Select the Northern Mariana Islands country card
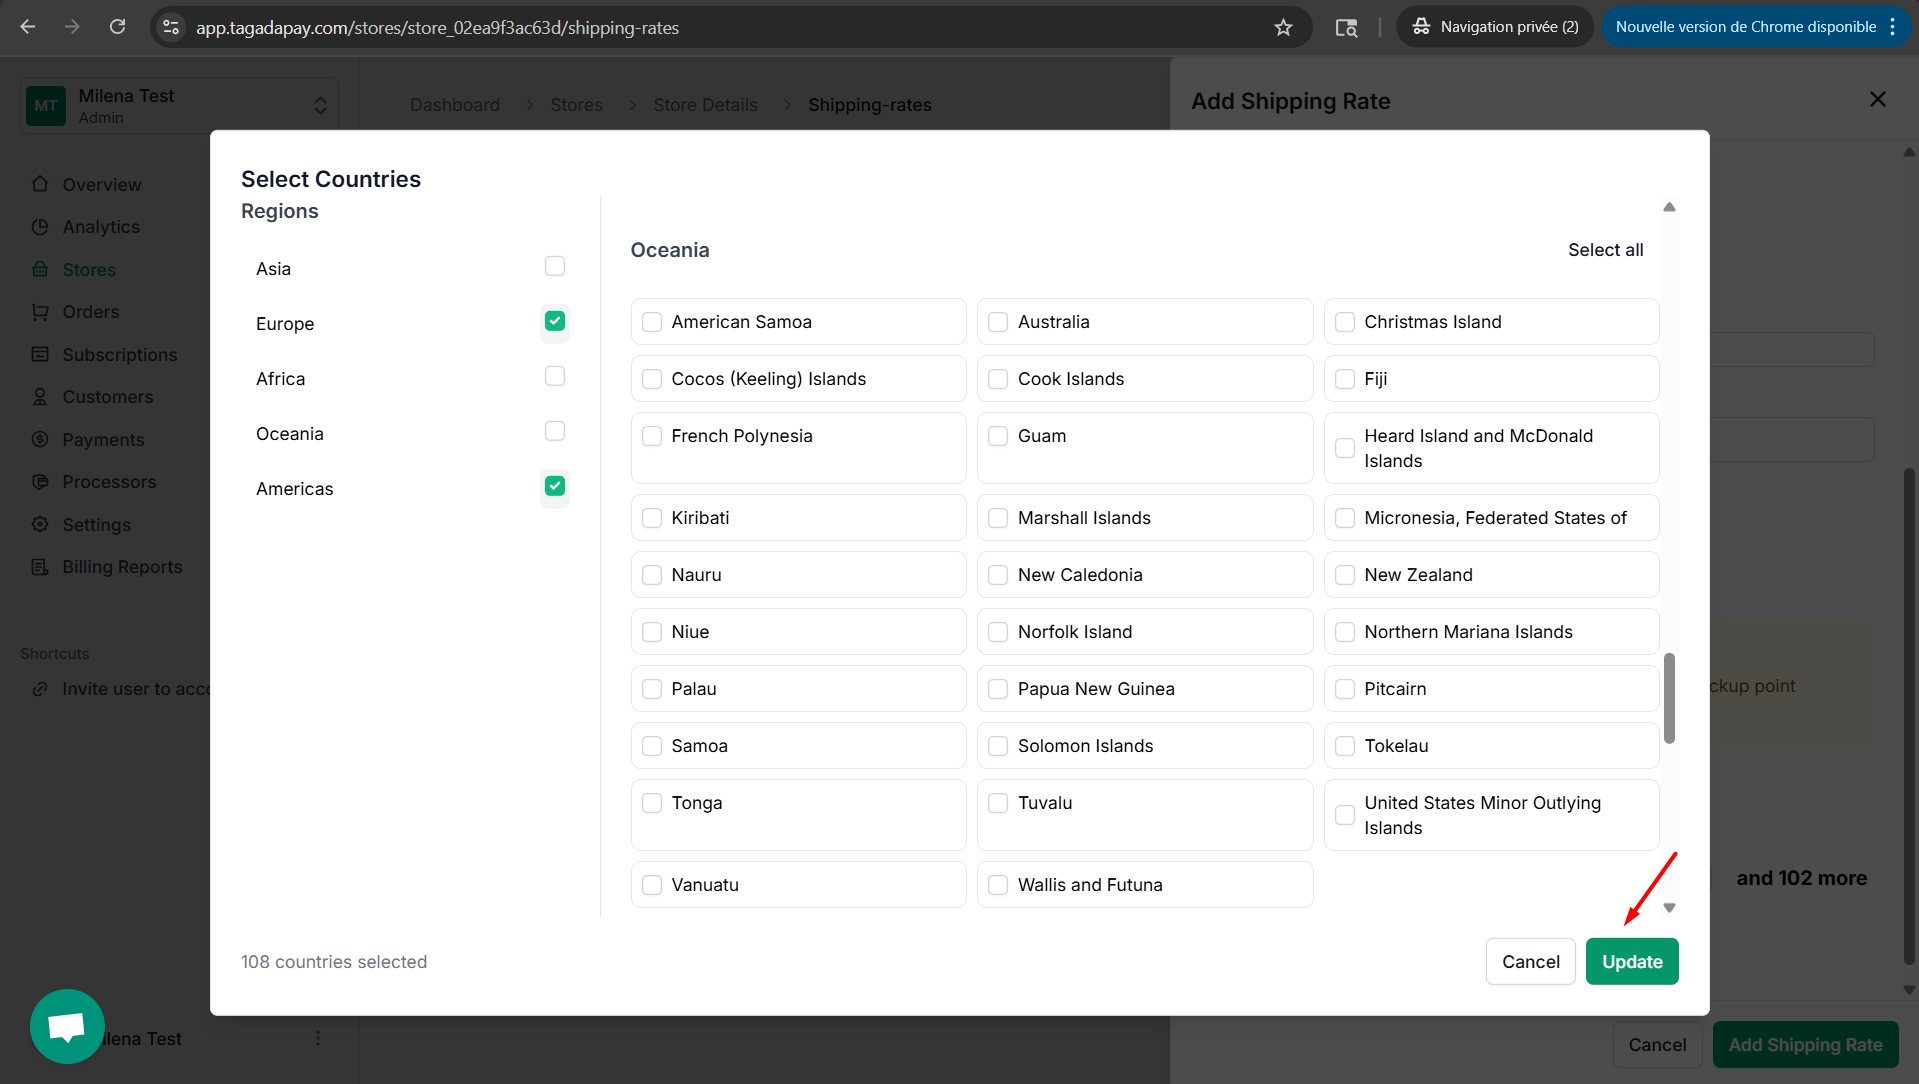 1491,632
